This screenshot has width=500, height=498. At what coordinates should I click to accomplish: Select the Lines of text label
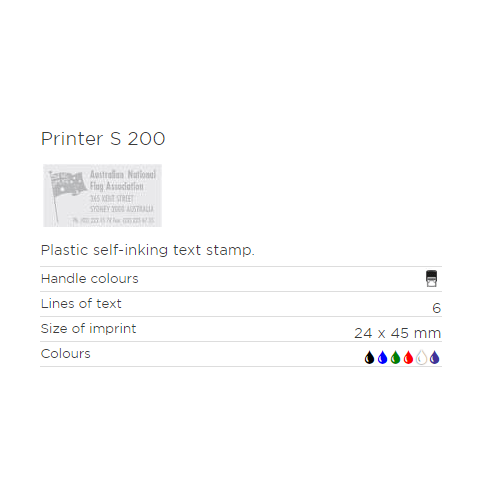point(81,304)
